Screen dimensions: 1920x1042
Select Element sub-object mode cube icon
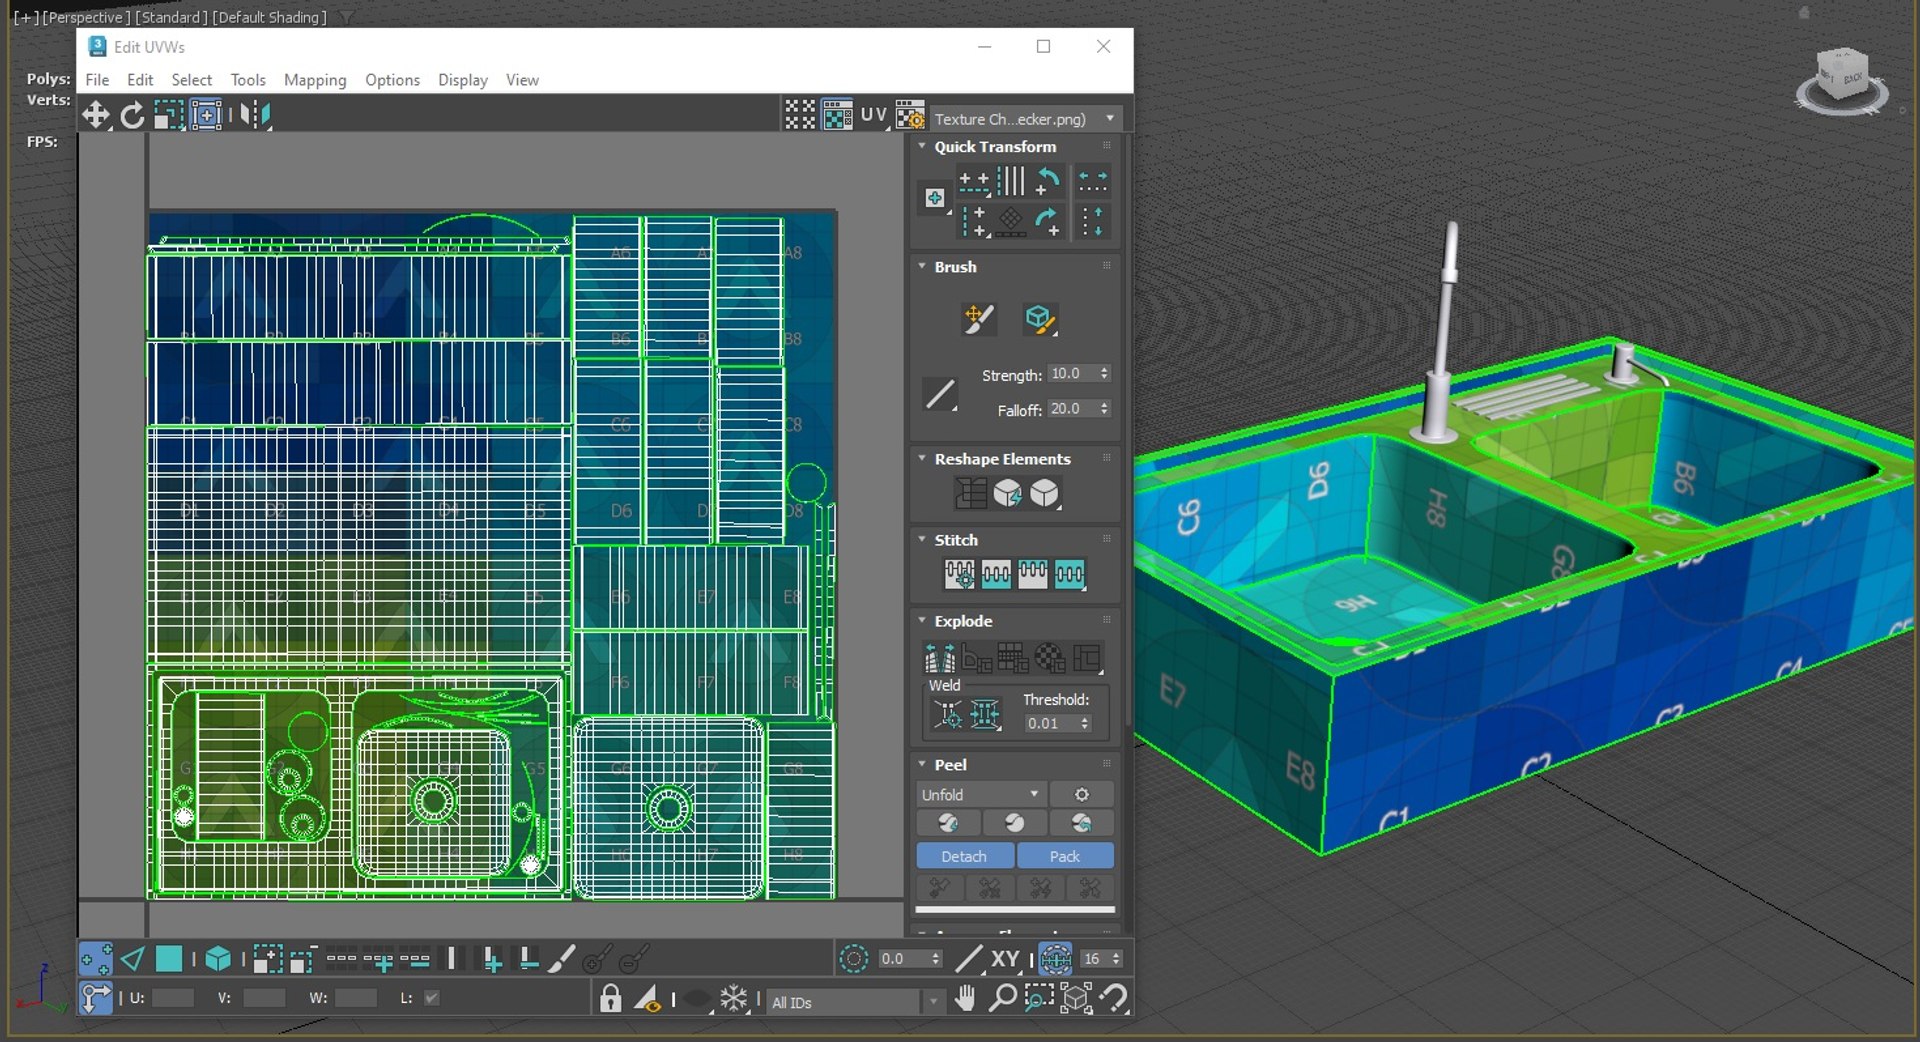click(x=218, y=959)
